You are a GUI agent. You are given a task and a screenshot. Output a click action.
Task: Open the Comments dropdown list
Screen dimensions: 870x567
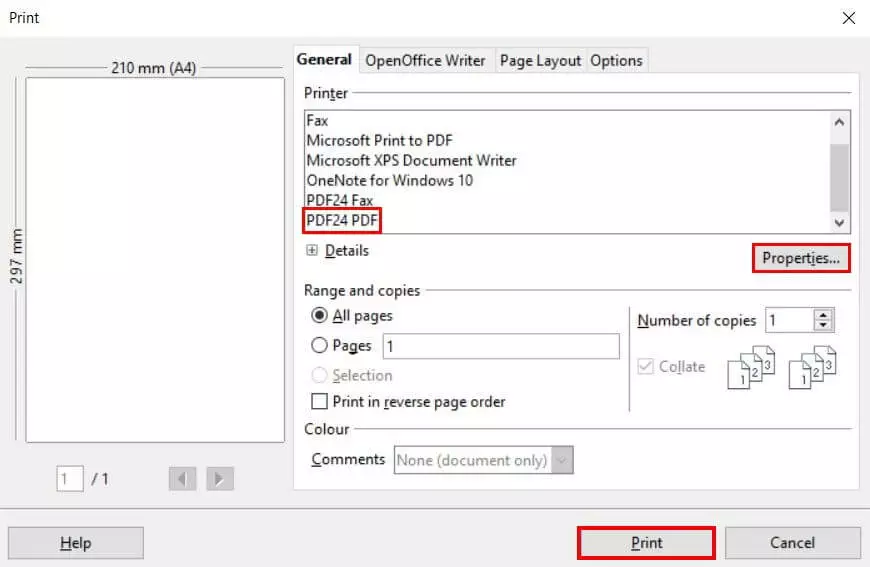tap(563, 460)
